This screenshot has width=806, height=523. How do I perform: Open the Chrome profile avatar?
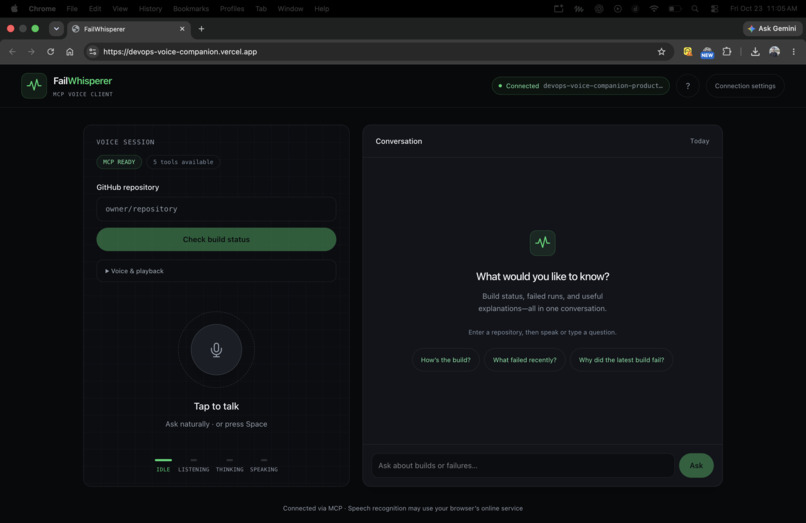coord(775,51)
